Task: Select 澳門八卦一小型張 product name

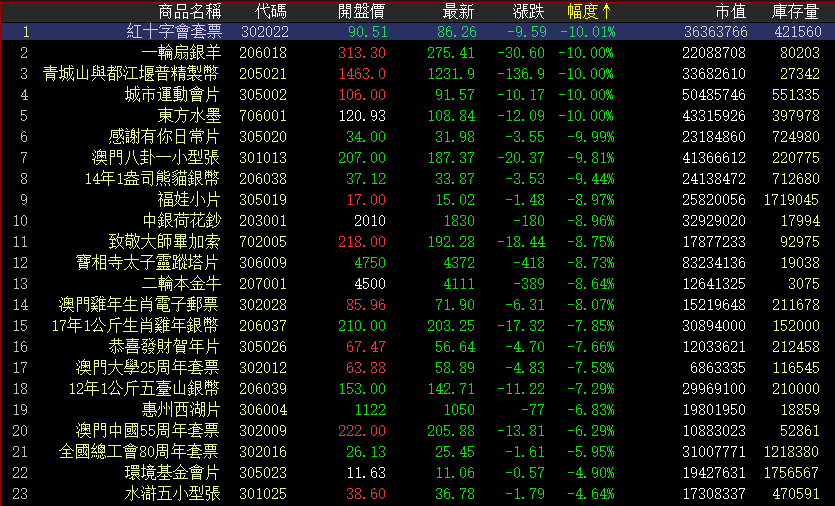Action: 155,158
